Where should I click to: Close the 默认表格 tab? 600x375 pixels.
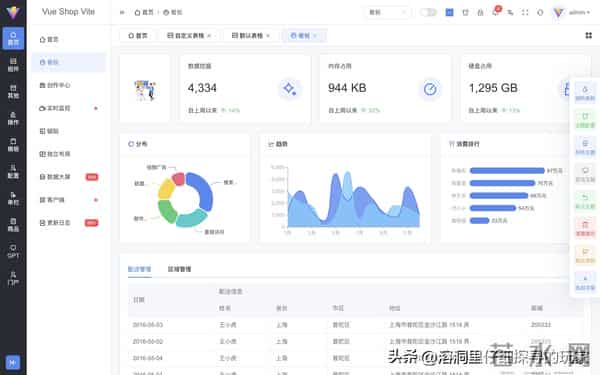pos(268,36)
